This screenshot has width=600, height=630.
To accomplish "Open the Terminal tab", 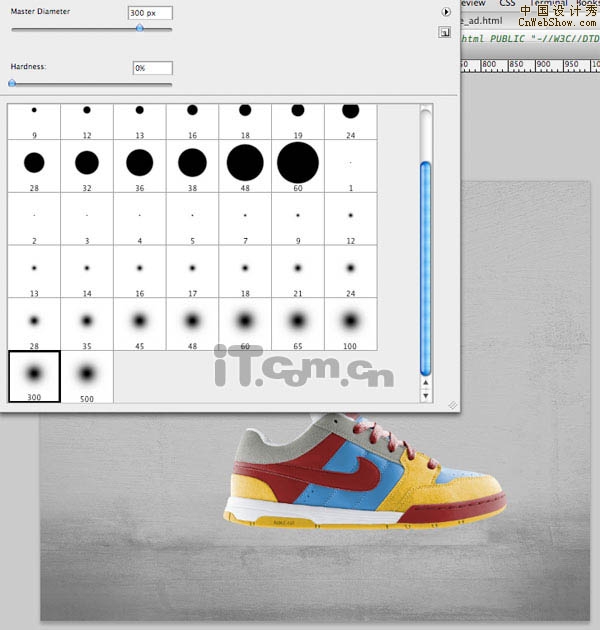I will (x=548, y=4).
